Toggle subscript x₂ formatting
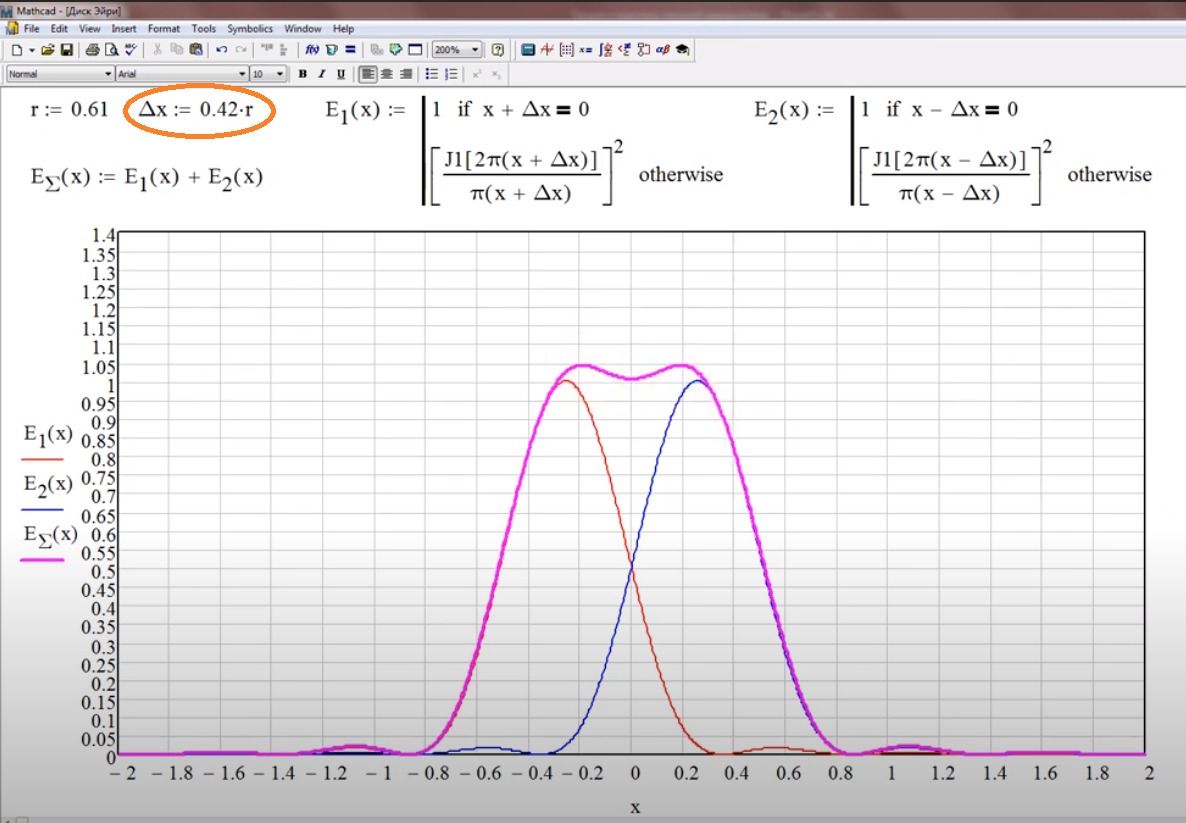 coord(496,74)
